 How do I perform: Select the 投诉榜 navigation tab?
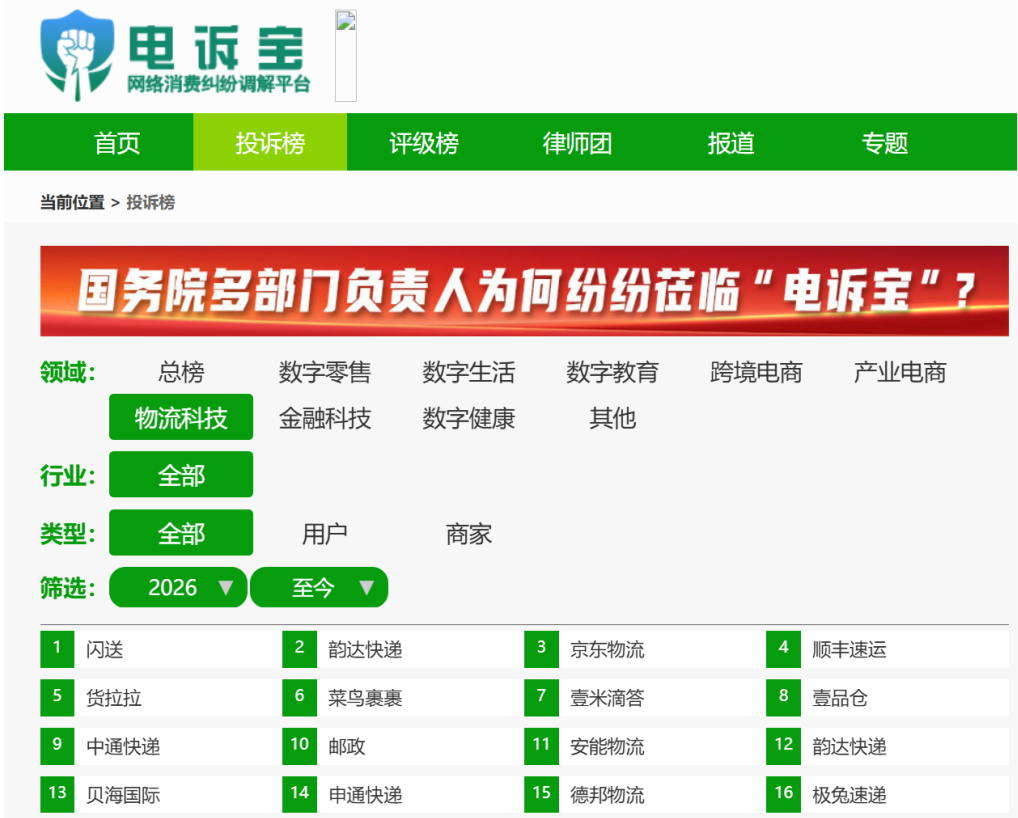tap(270, 143)
